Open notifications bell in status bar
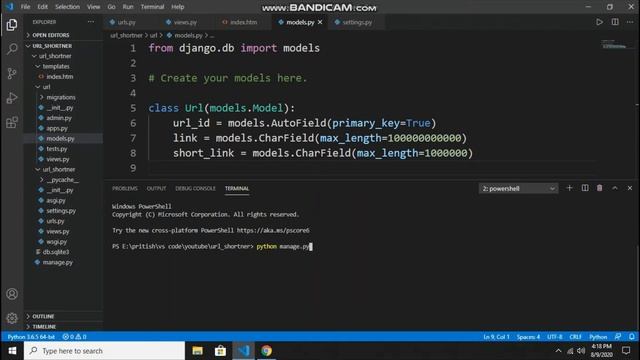Viewport: 640px width, 360px height. coord(631,337)
